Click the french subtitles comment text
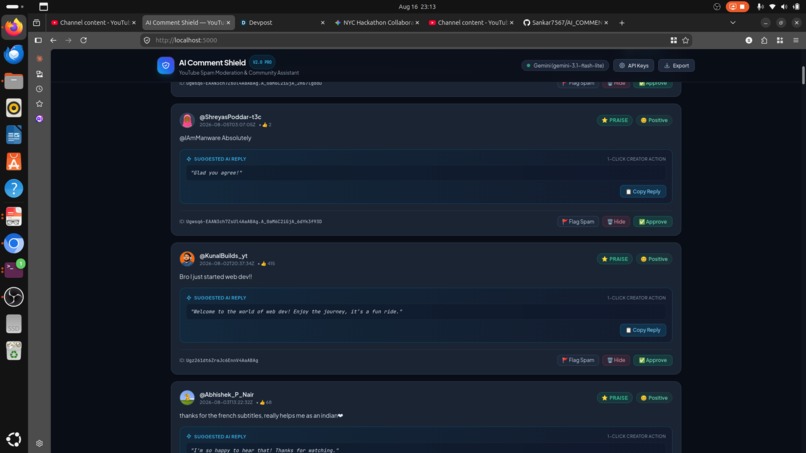The height and width of the screenshot is (453, 806). click(261, 415)
